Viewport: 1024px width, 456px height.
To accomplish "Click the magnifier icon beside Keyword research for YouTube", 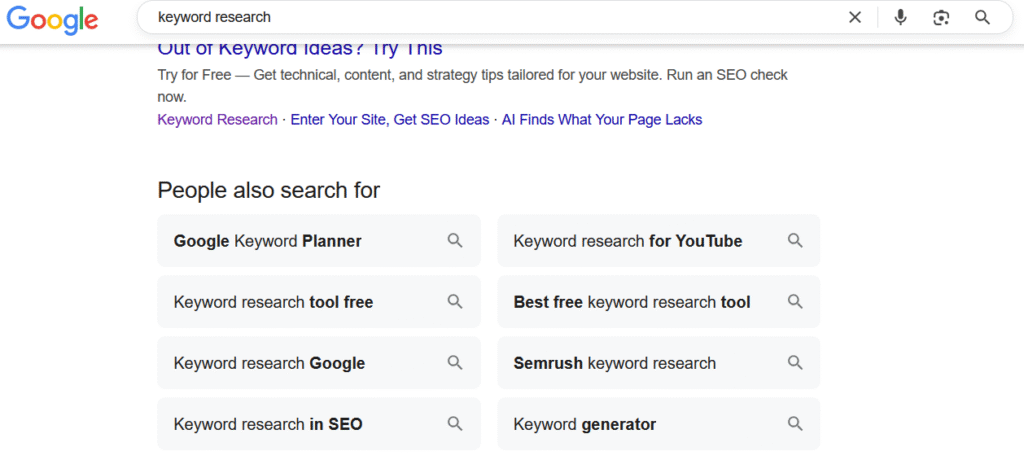I will [795, 241].
